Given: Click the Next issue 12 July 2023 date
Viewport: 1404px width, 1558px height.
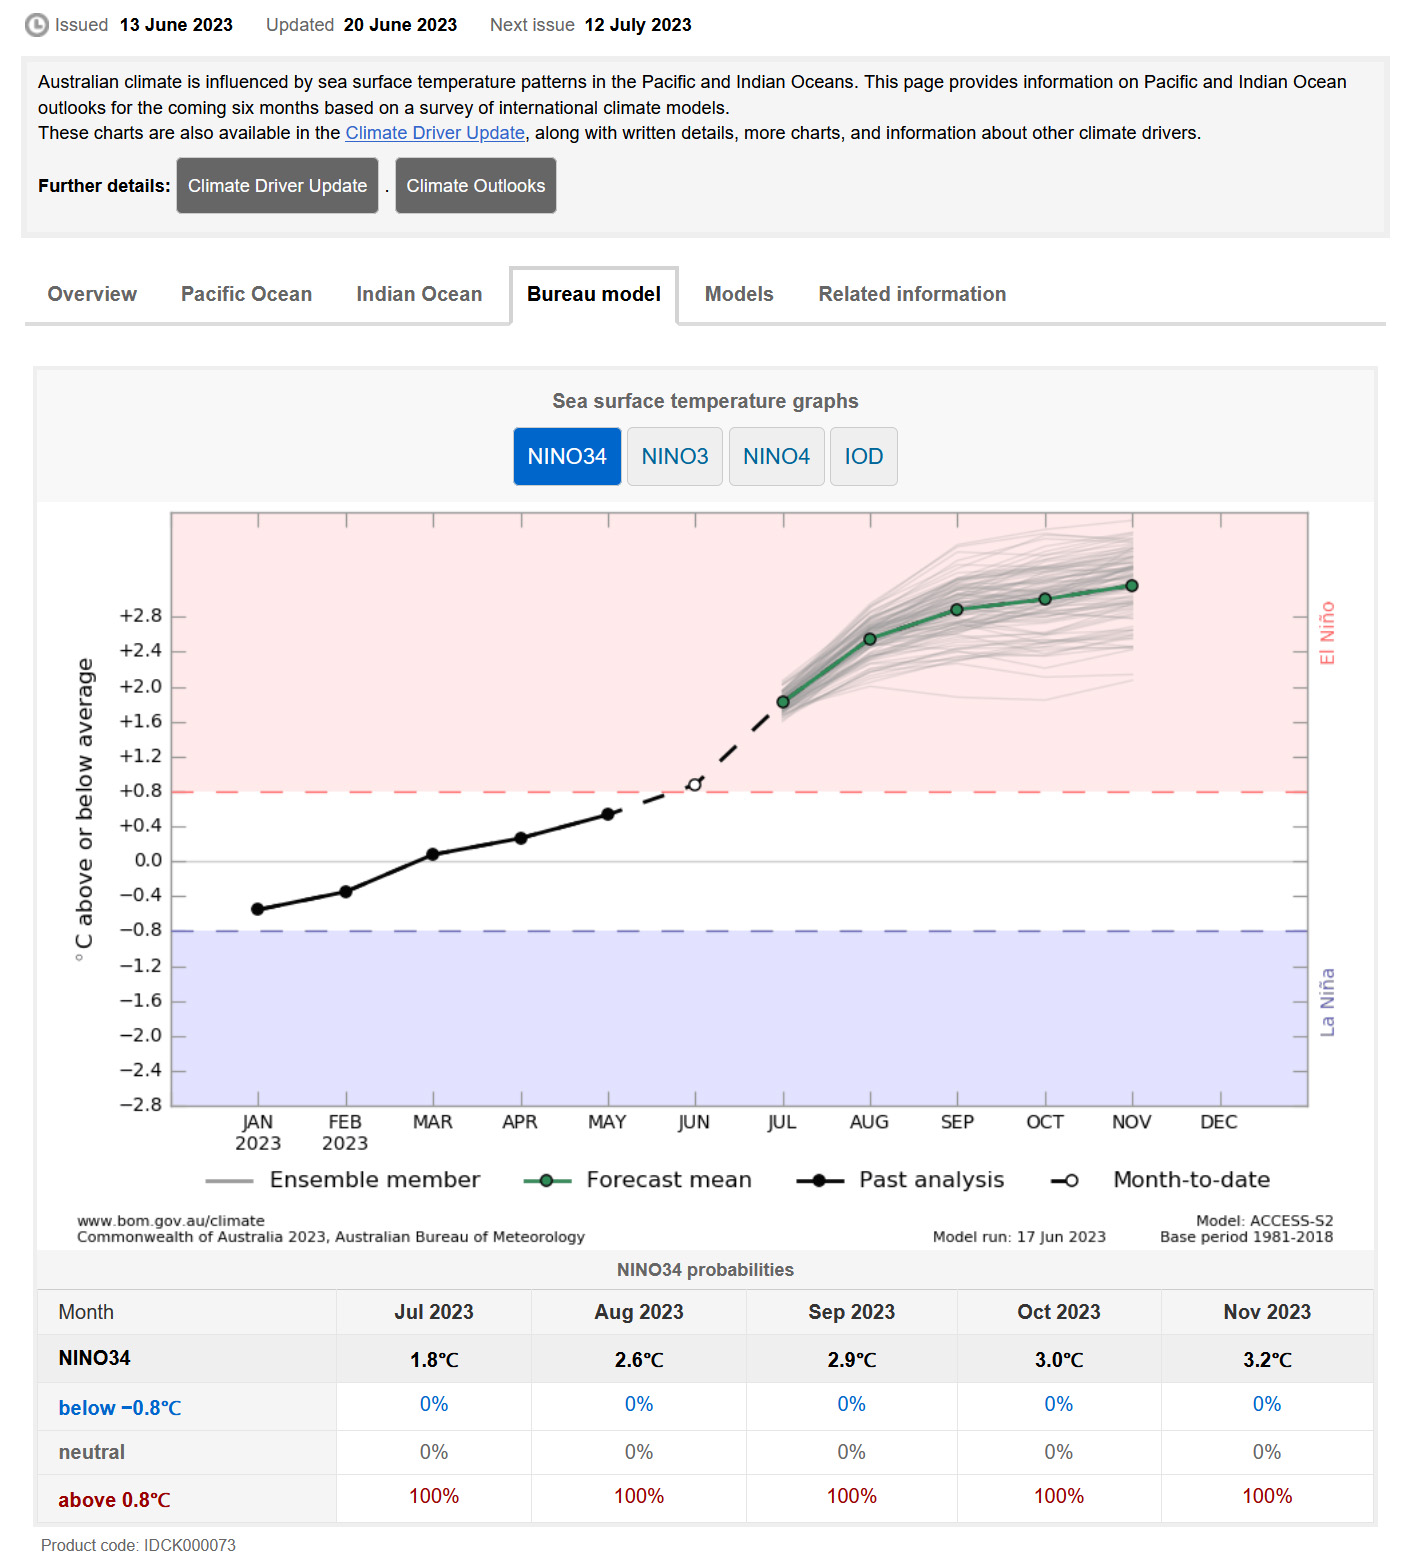Looking at the screenshot, I should tap(638, 25).
